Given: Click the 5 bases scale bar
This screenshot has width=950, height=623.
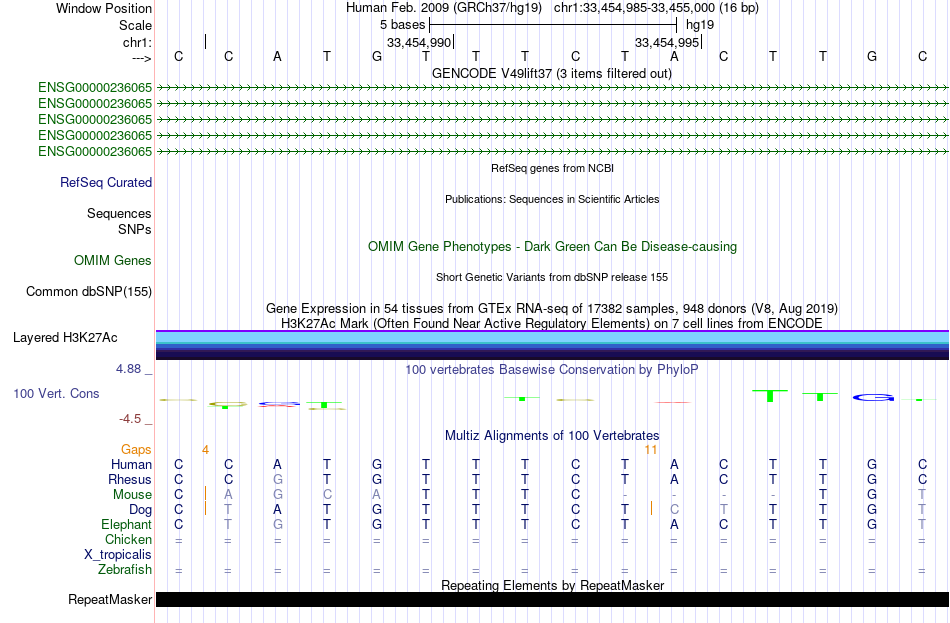Looking at the screenshot, I should [x=553, y=25].
